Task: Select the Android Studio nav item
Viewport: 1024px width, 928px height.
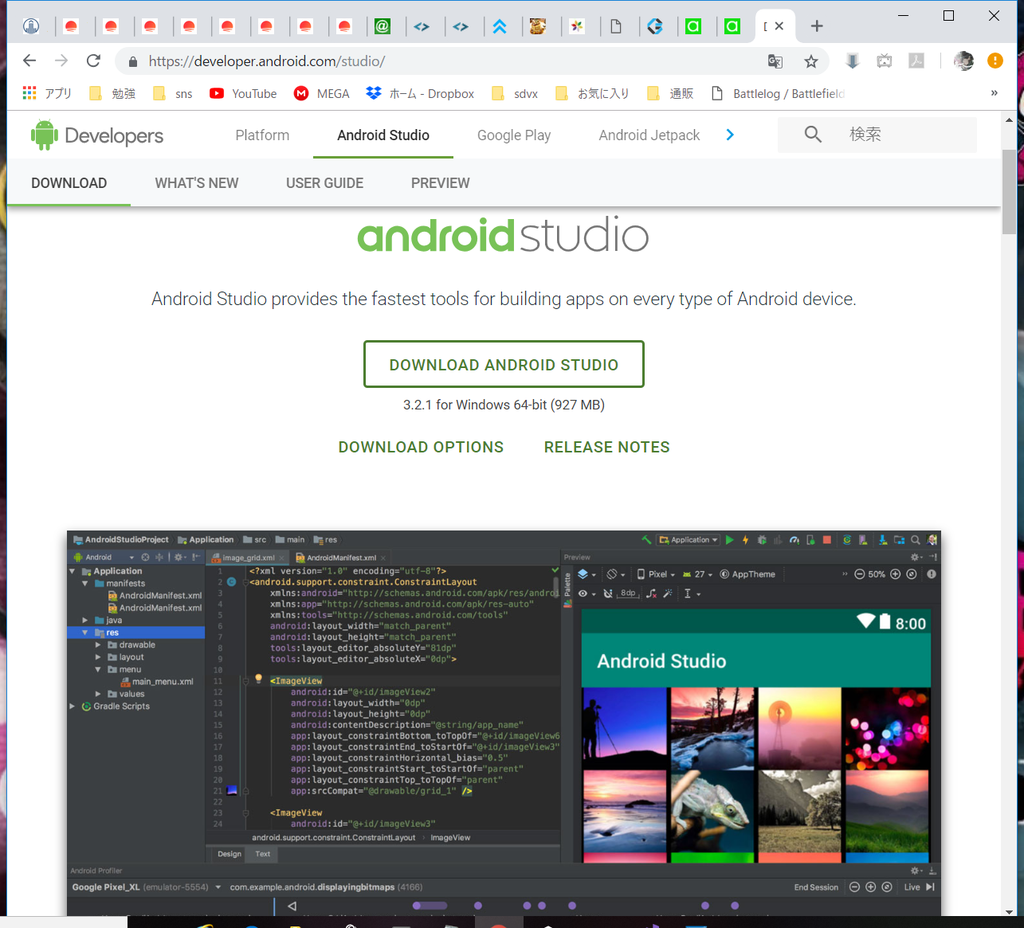Action: point(383,135)
